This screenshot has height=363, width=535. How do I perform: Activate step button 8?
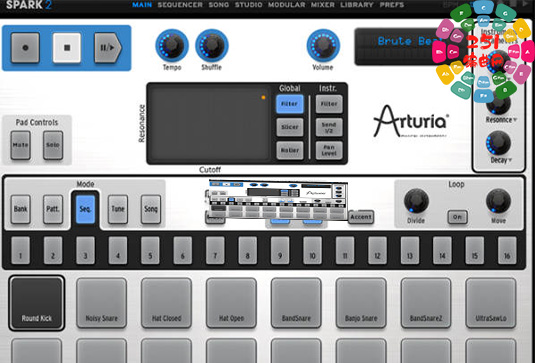[x=247, y=251]
